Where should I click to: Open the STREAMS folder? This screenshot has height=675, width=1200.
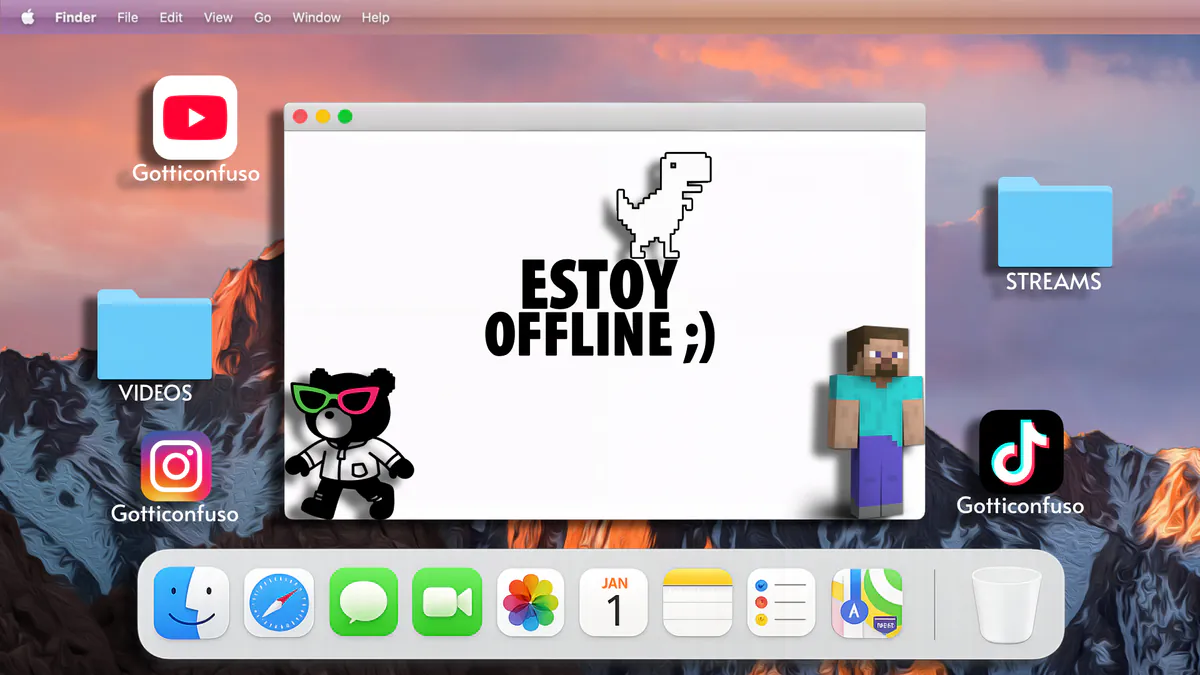click(x=1055, y=222)
